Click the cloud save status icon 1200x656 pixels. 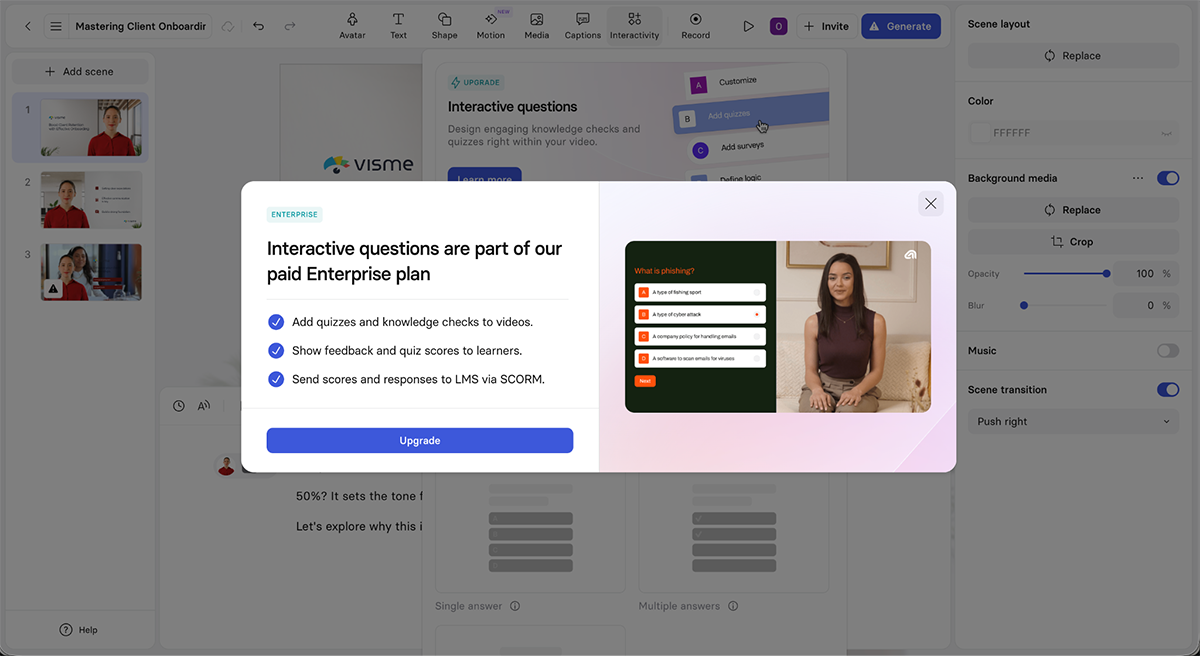(228, 26)
